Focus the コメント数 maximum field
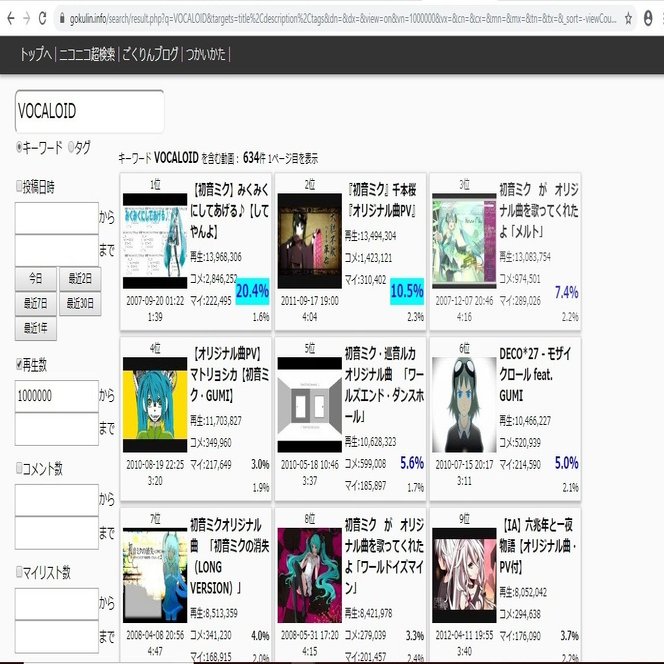 pos(57,533)
